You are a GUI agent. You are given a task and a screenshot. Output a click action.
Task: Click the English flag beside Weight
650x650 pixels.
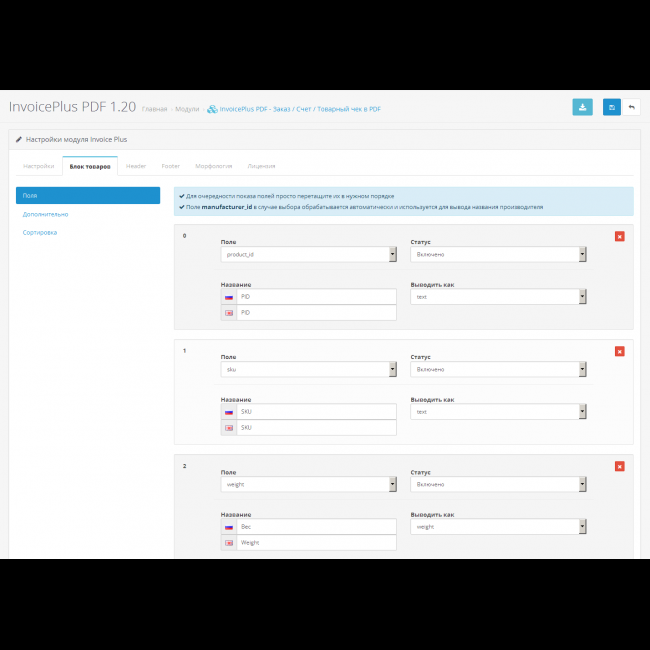pos(229,542)
